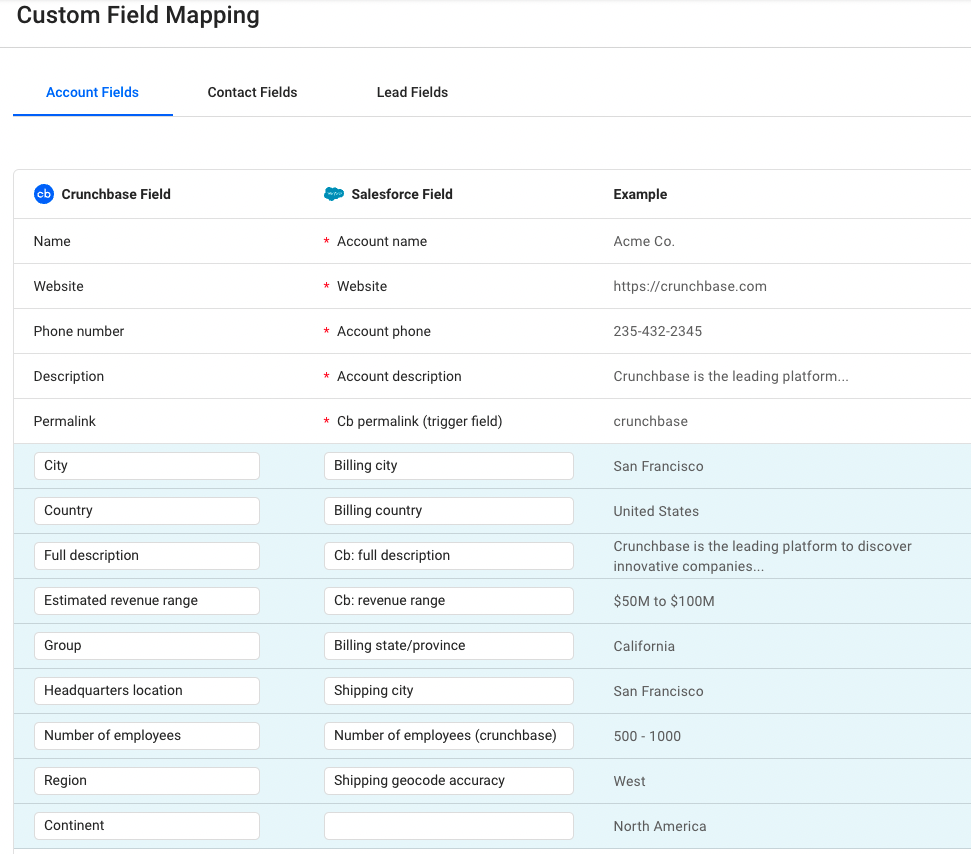Open the Billing city Salesforce dropdown

coord(448,466)
